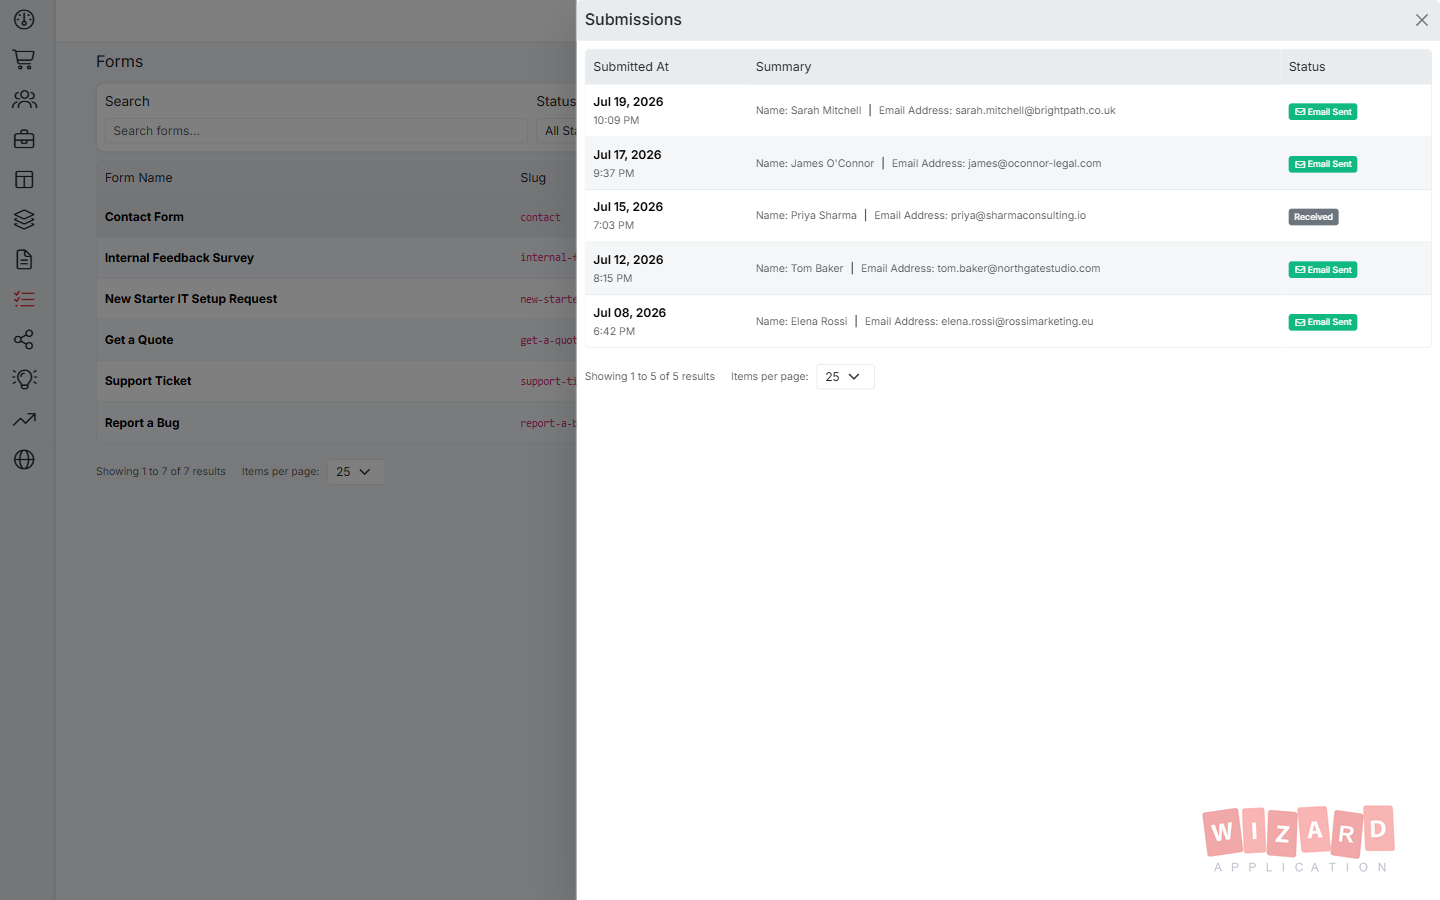1440x900 pixels.
Task: Open the briefcase icon in sidebar
Action: point(24,140)
